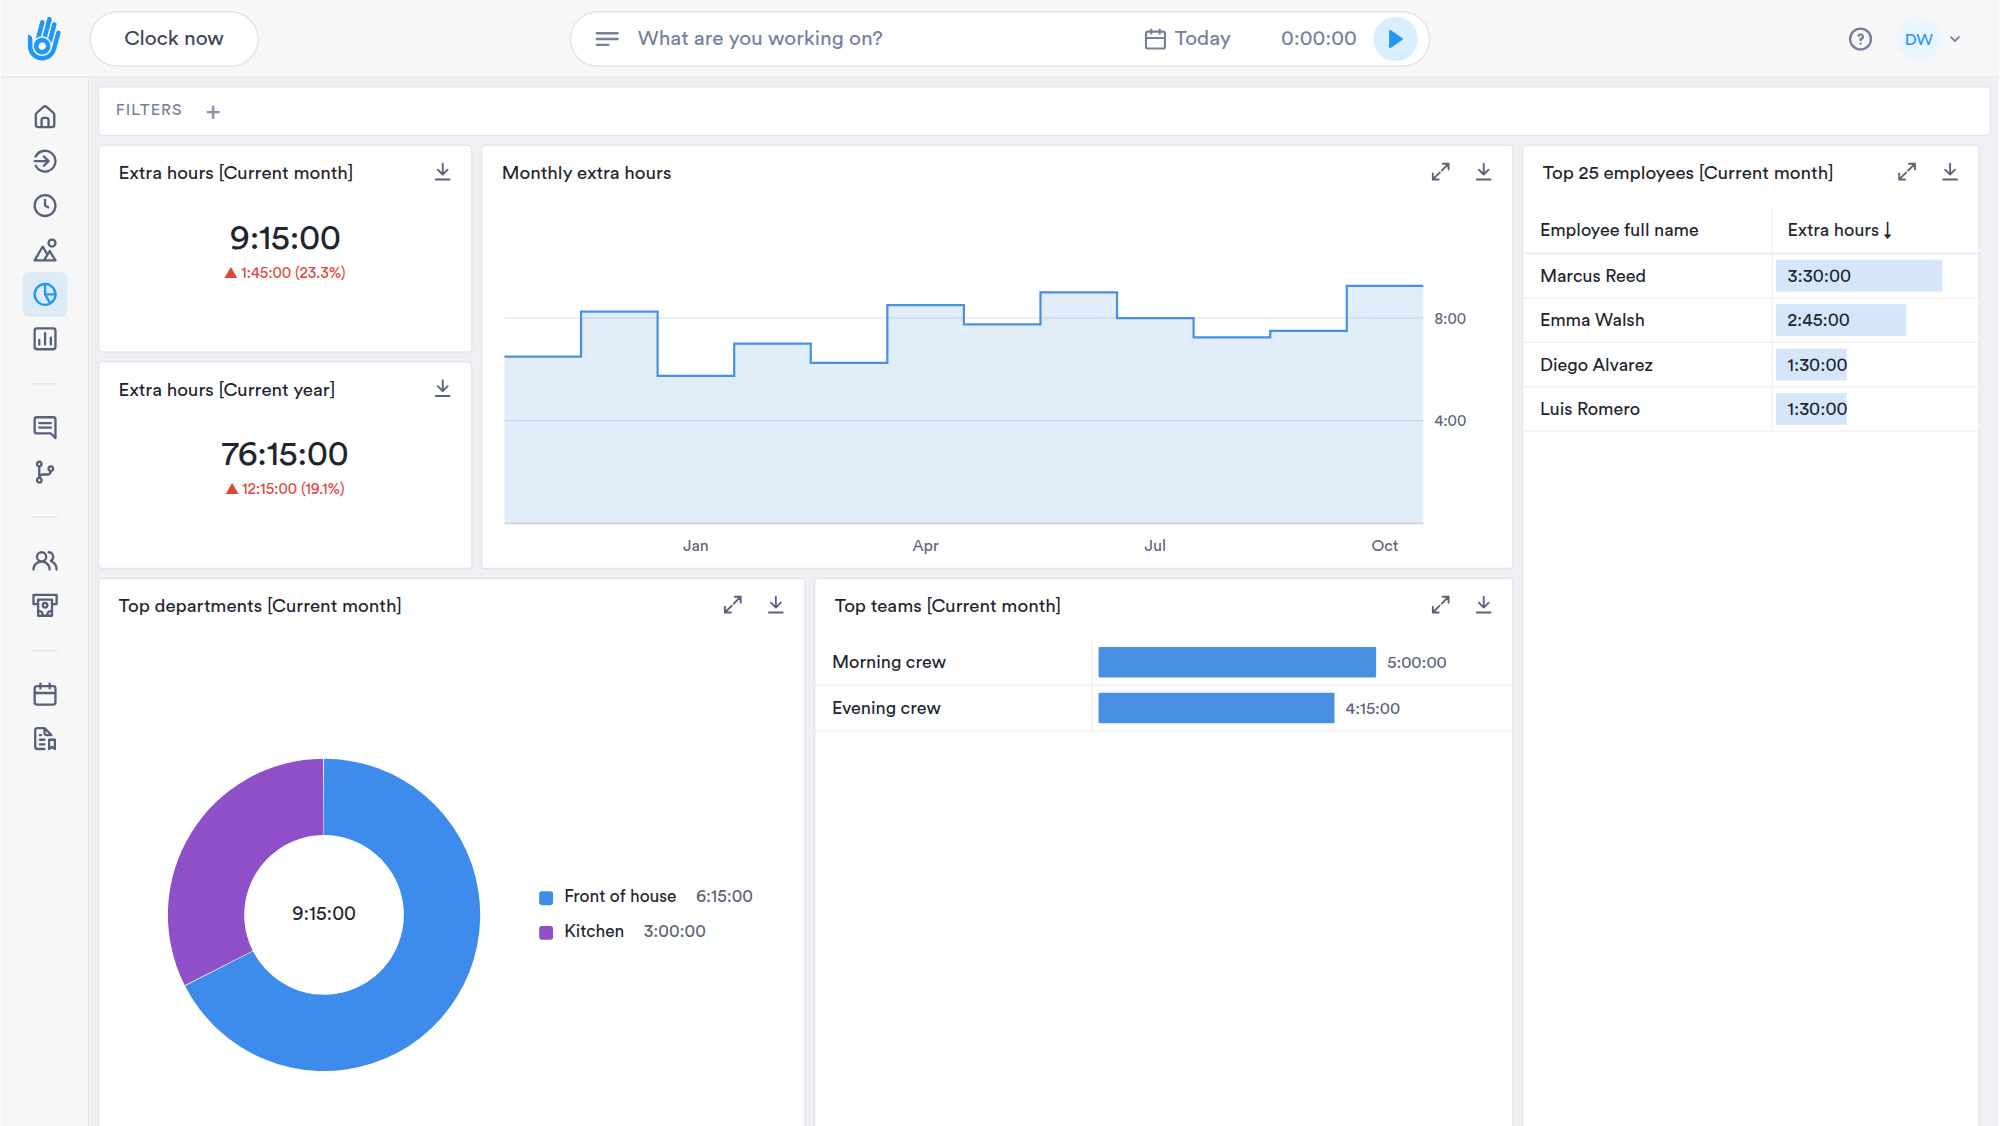Download Monthly extra hours chart
Screen dimensions: 2000x1126
point(1484,172)
